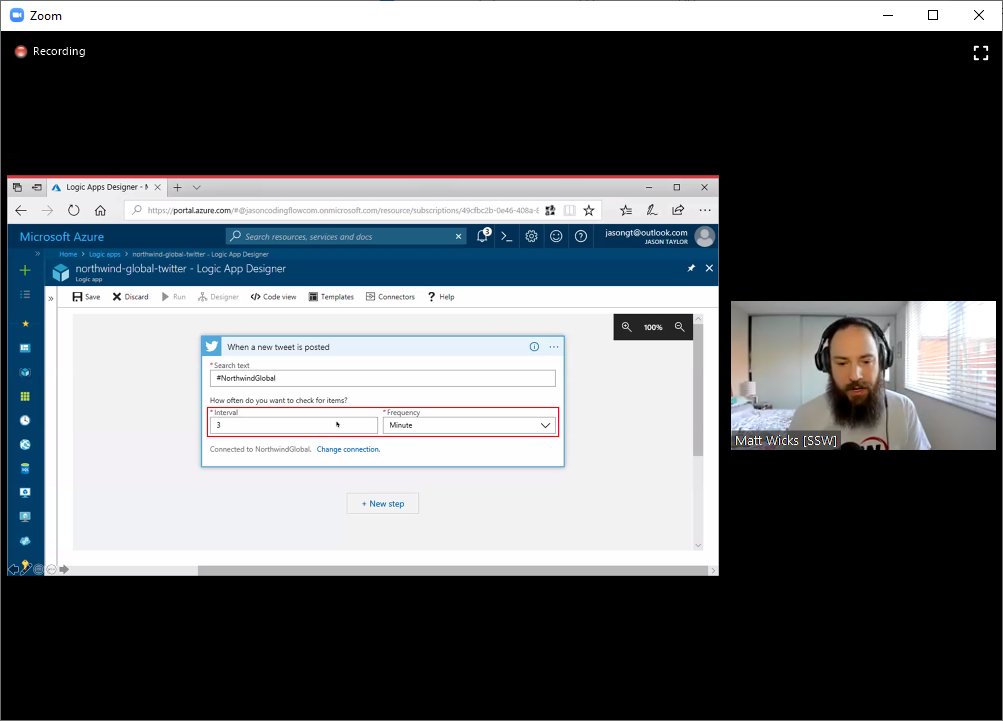Screen dimensions: 1003x721
Task: Open Edge's more options menu
Action: point(705,209)
